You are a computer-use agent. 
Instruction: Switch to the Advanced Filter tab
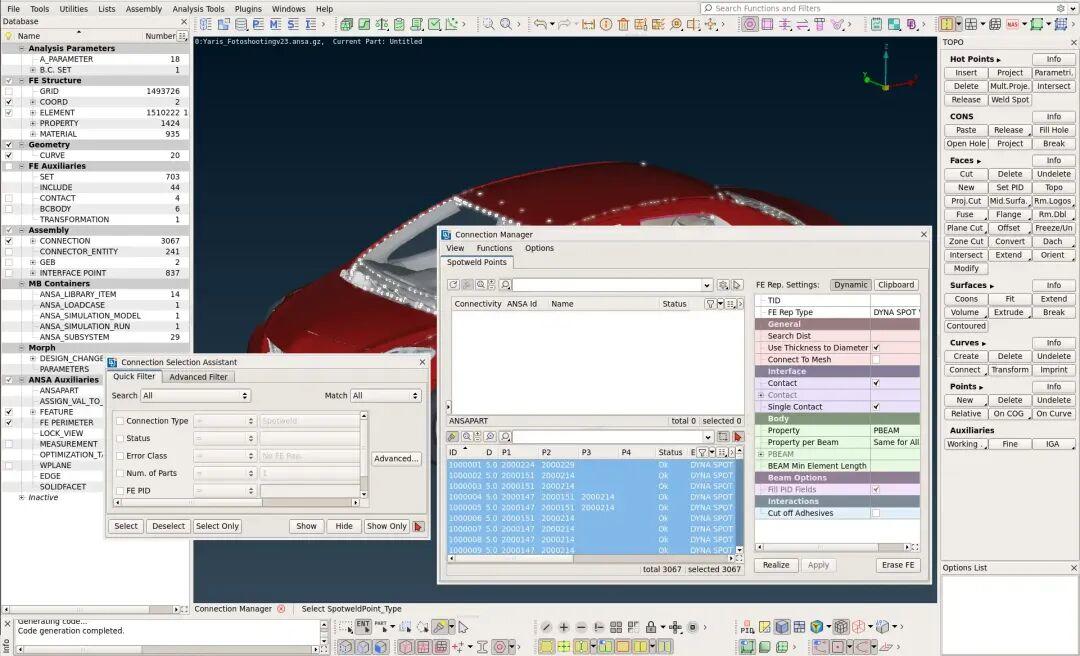click(x=198, y=377)
